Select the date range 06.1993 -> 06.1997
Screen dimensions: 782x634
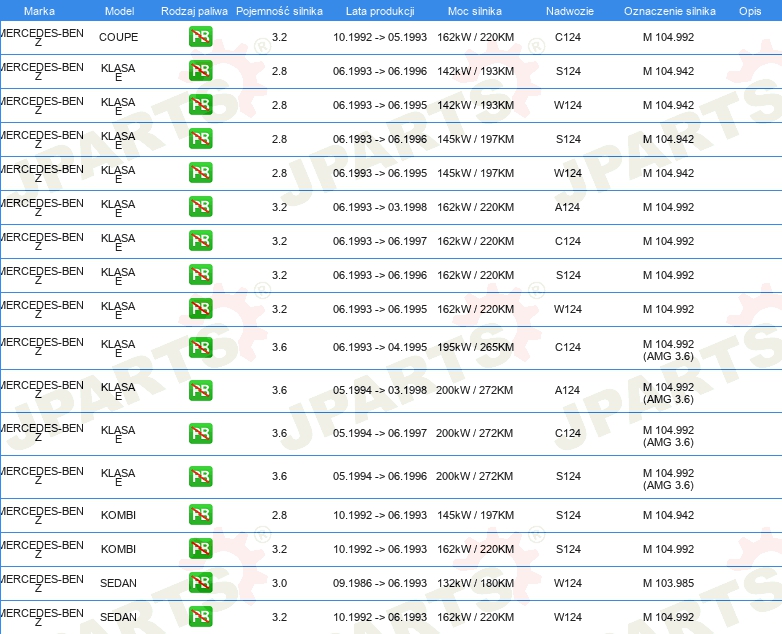point(380,240)
